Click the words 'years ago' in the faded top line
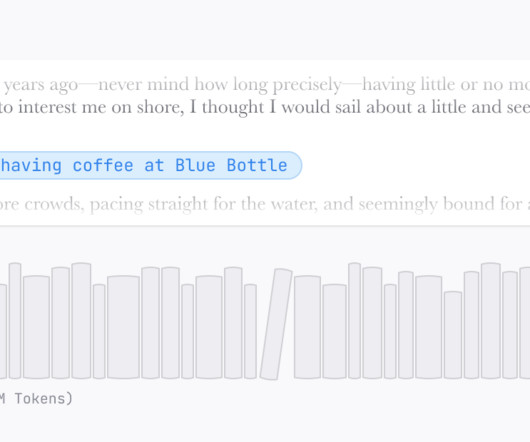Image resolution: width=530 pixels, height=442 pixels. pyautogui.click(x=41, y=85)
